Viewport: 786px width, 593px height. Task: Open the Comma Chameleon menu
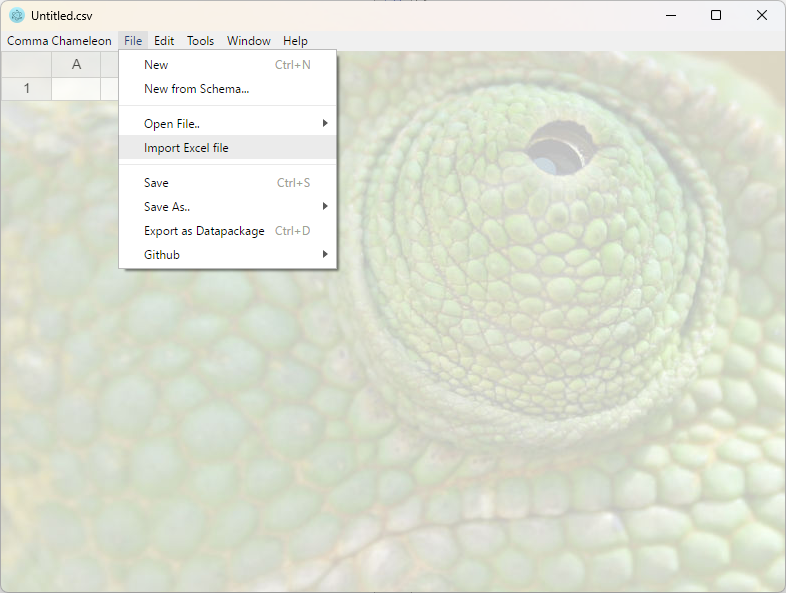[59, 41]
